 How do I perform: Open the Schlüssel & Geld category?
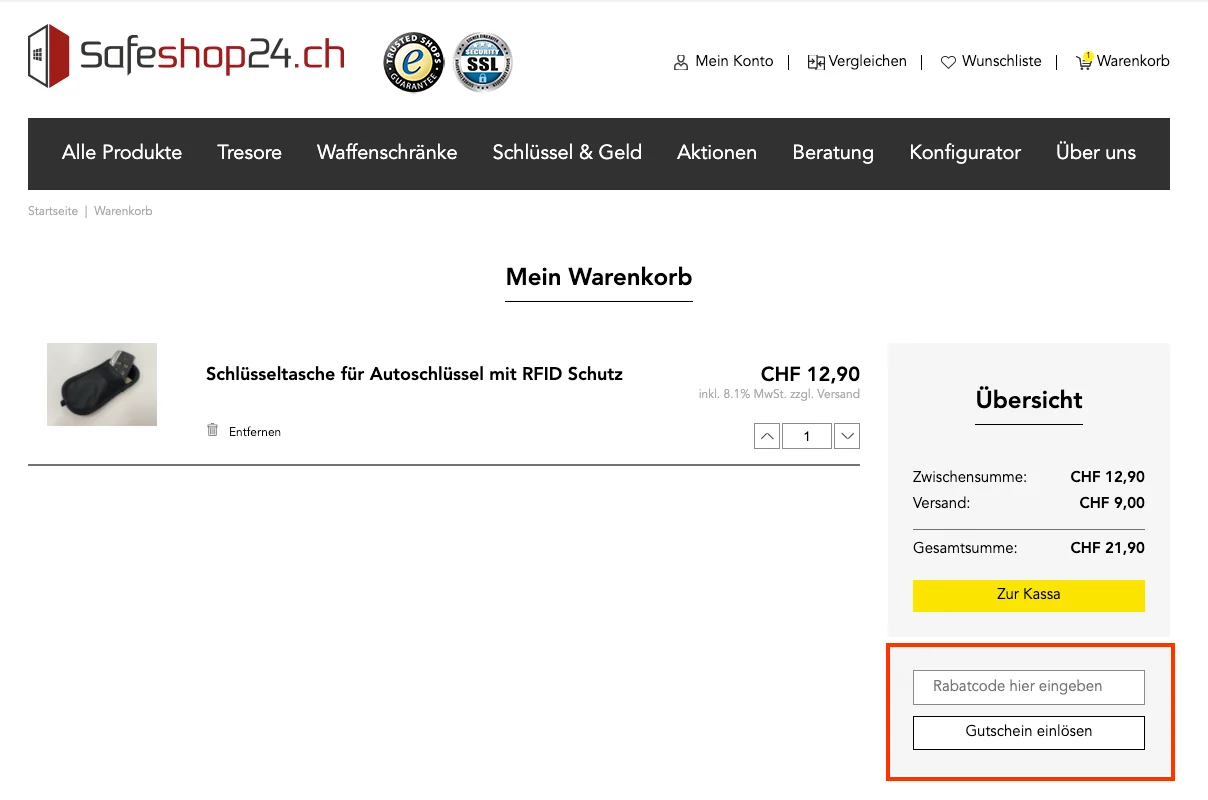[567, 153]
